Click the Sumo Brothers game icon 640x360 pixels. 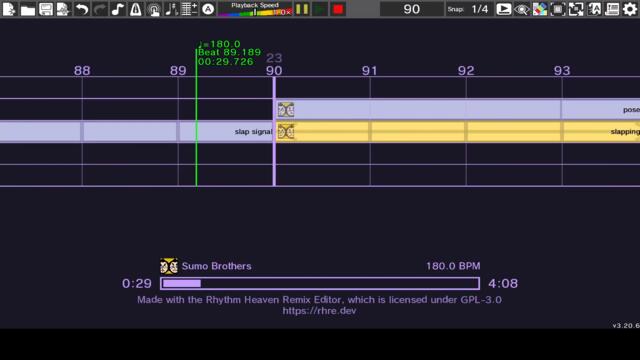(x=169, y=266)
